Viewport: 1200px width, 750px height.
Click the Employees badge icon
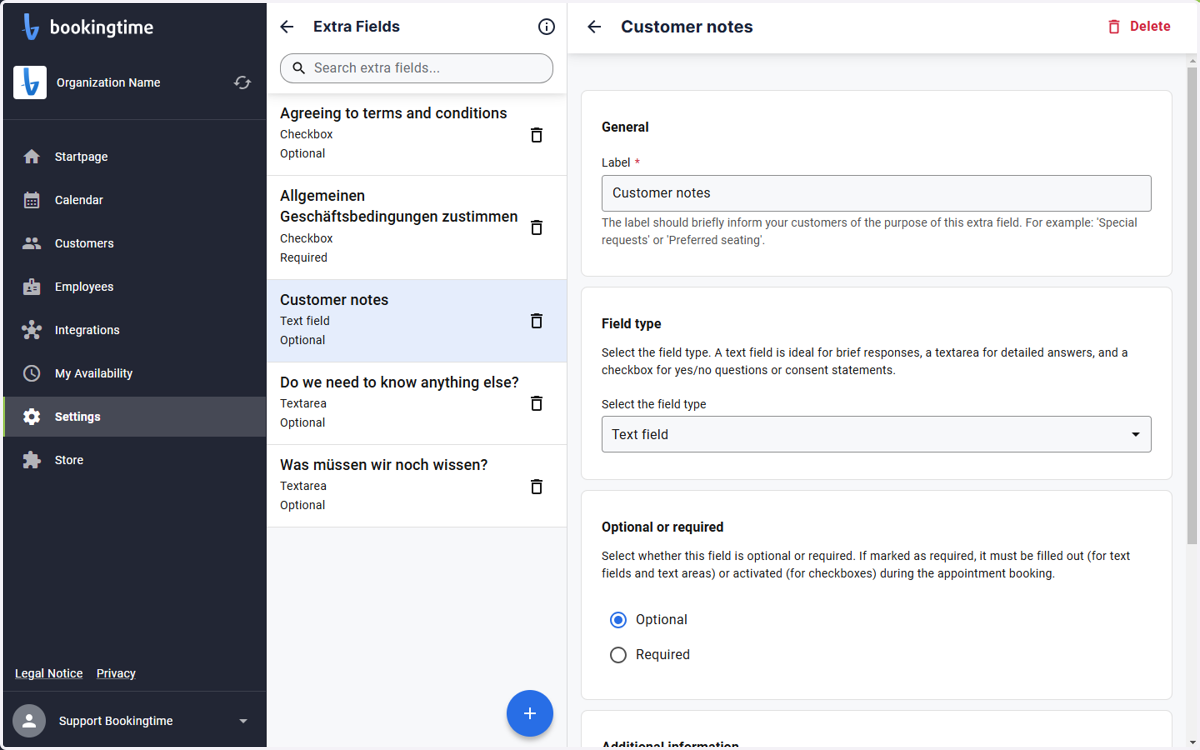[x=32, y=287]
